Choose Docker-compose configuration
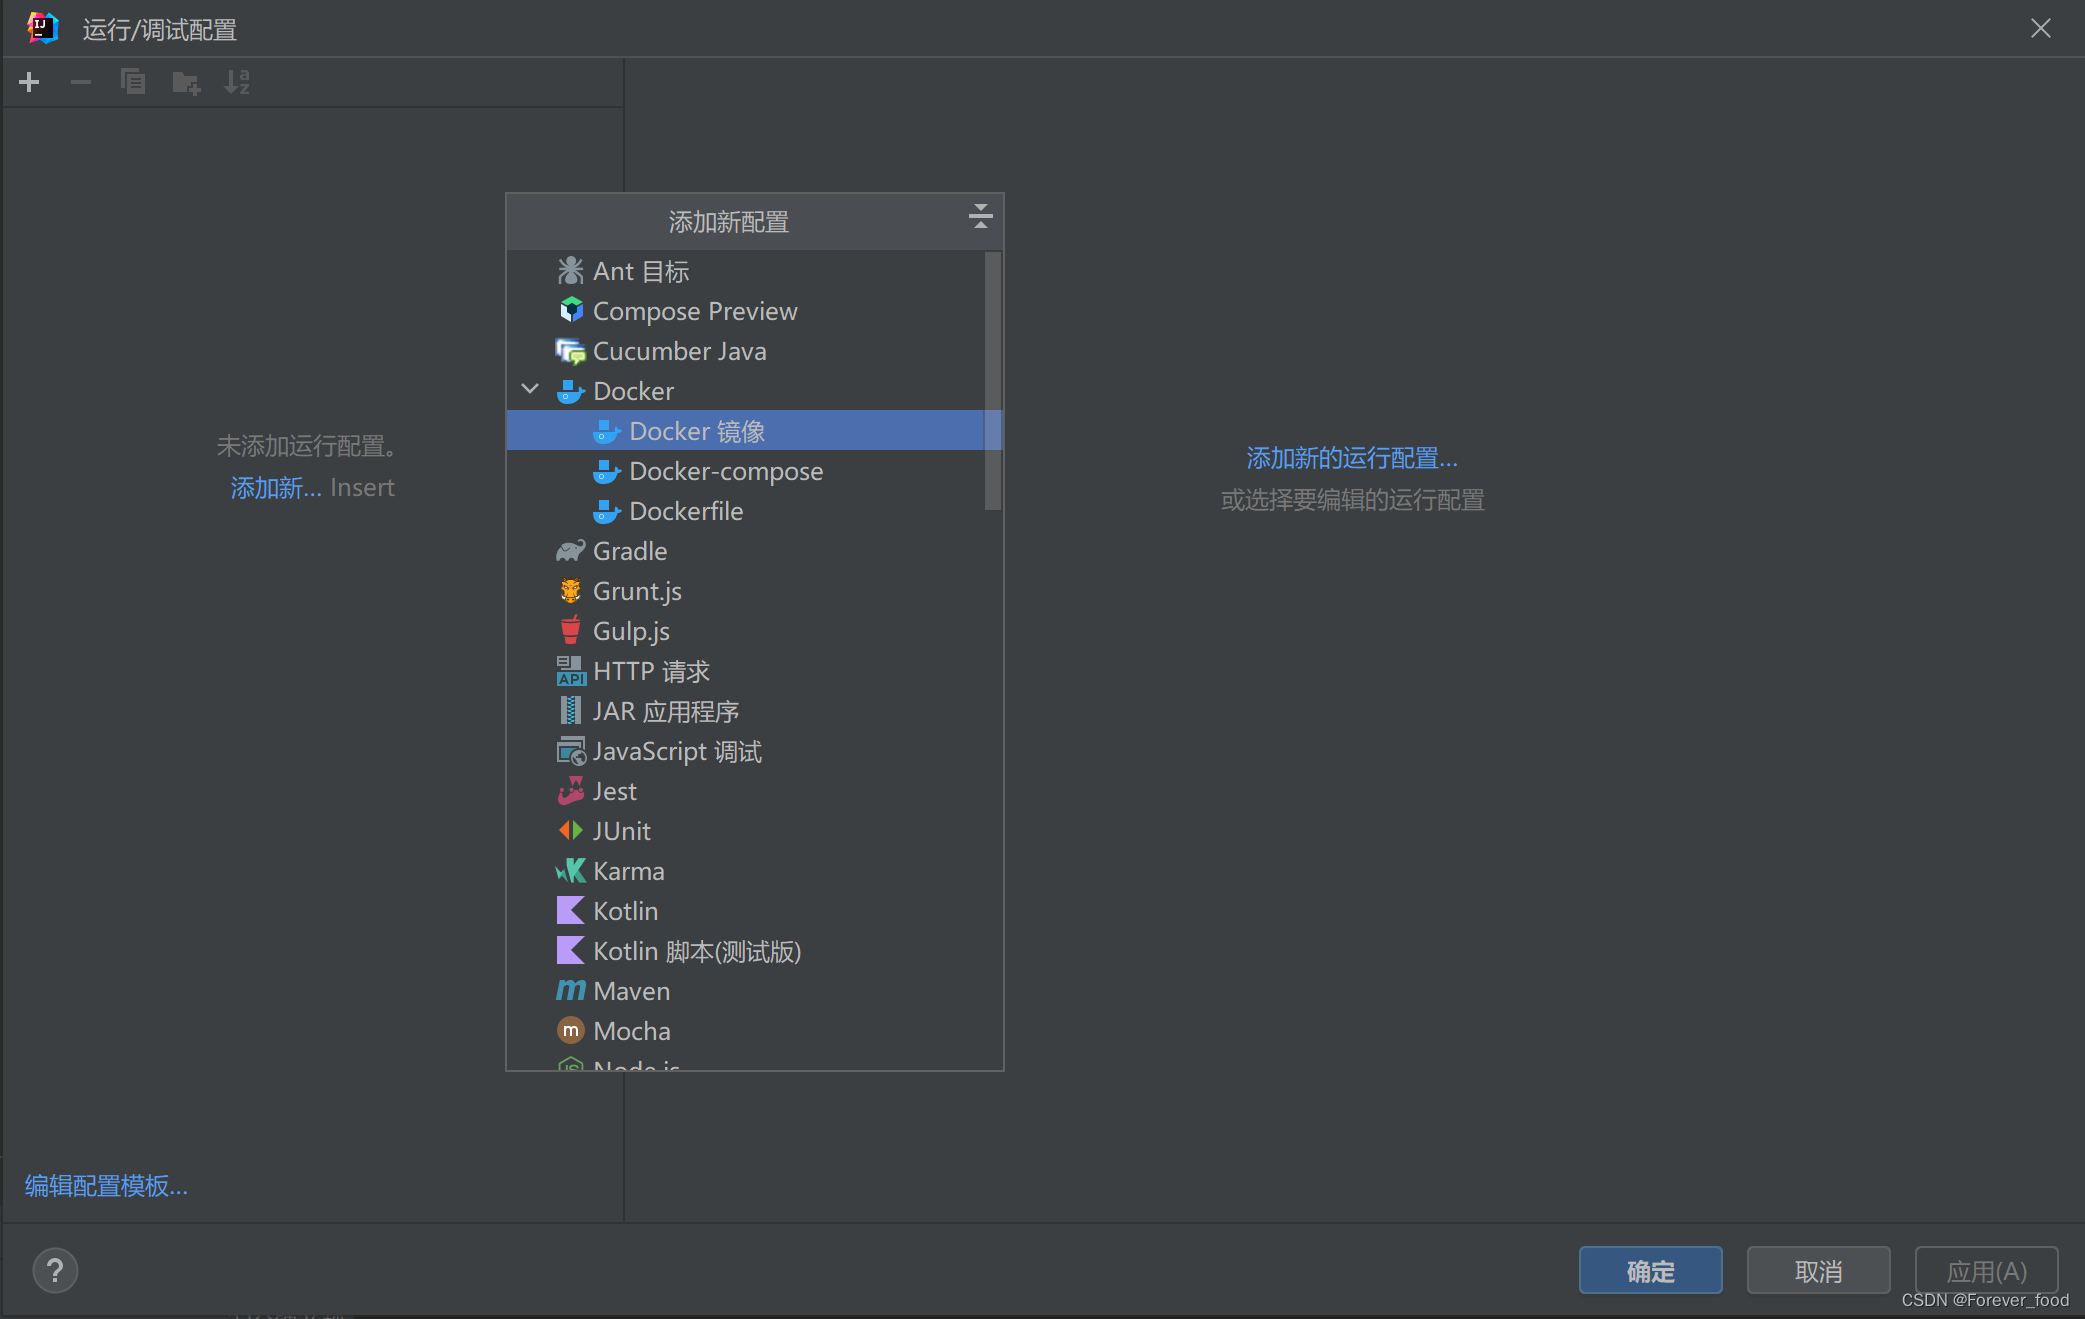 (745, 471)
